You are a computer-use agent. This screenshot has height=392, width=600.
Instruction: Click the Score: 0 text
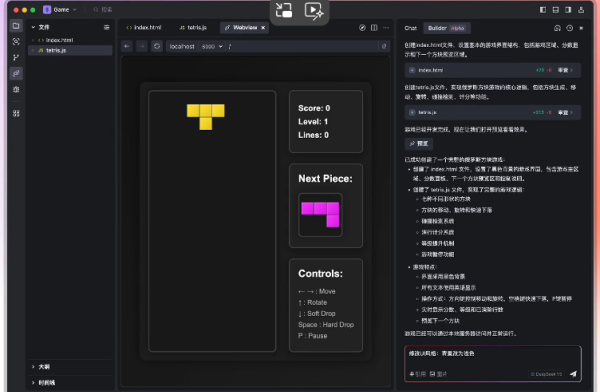coord(314,108)
